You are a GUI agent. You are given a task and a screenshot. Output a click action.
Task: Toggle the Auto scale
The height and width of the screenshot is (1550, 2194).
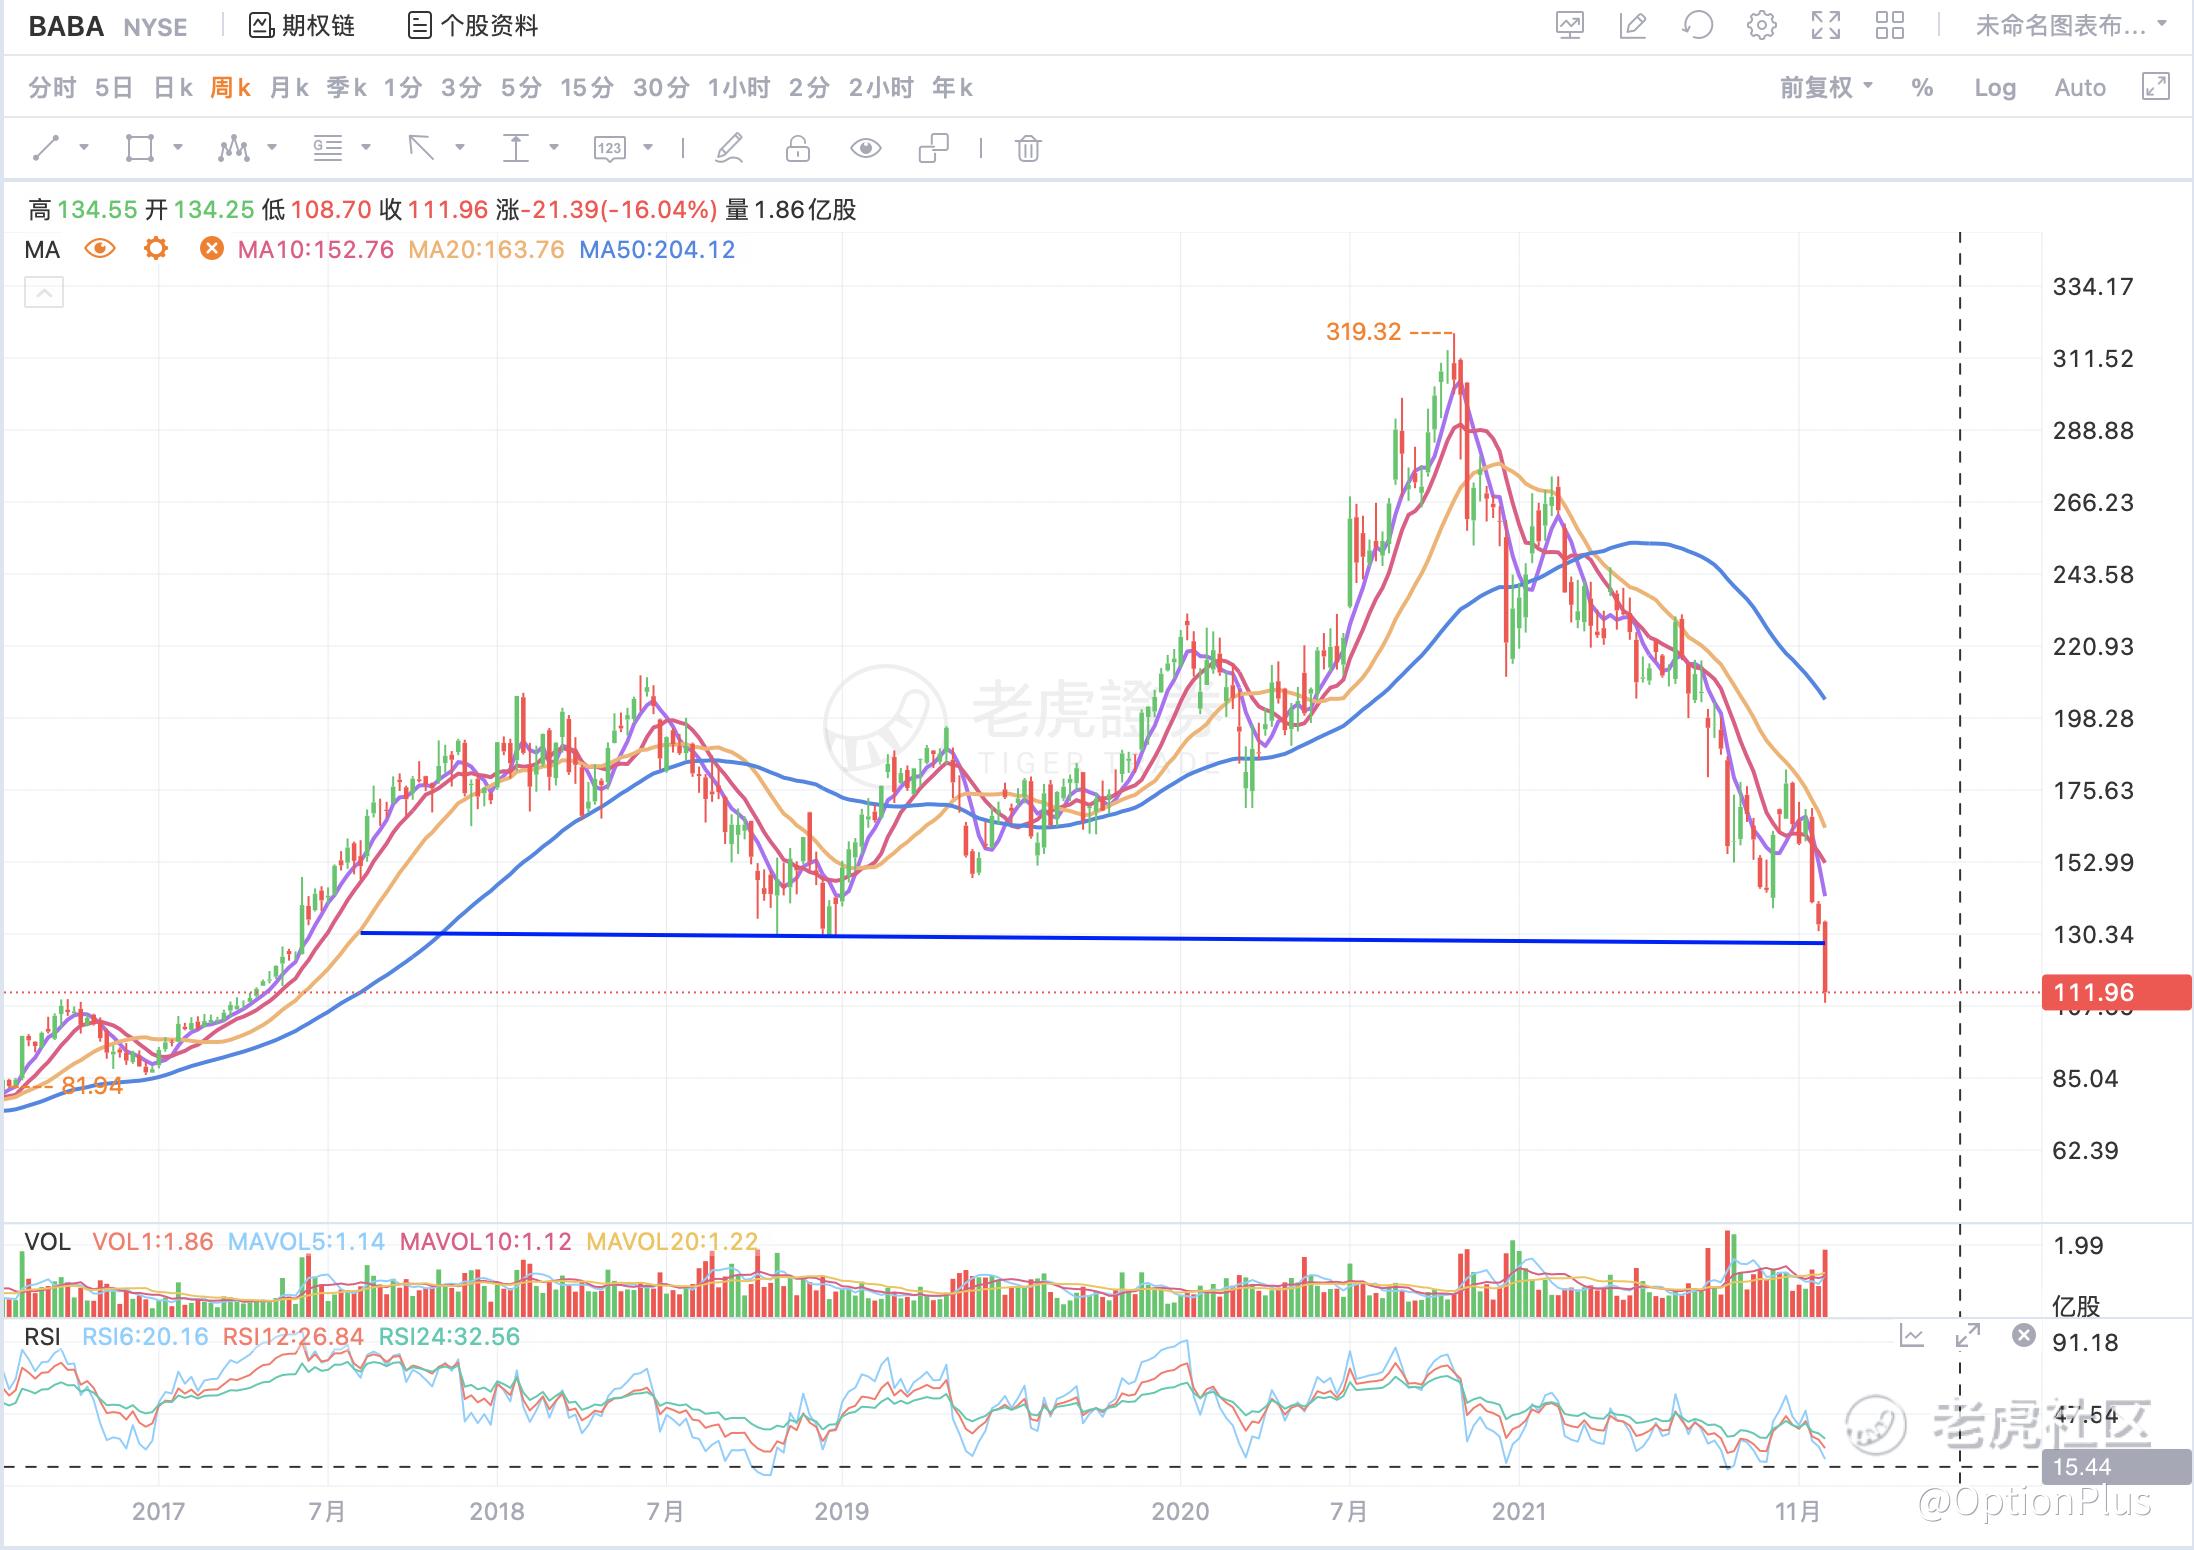pyautogui.click(x=2080, y=88)
